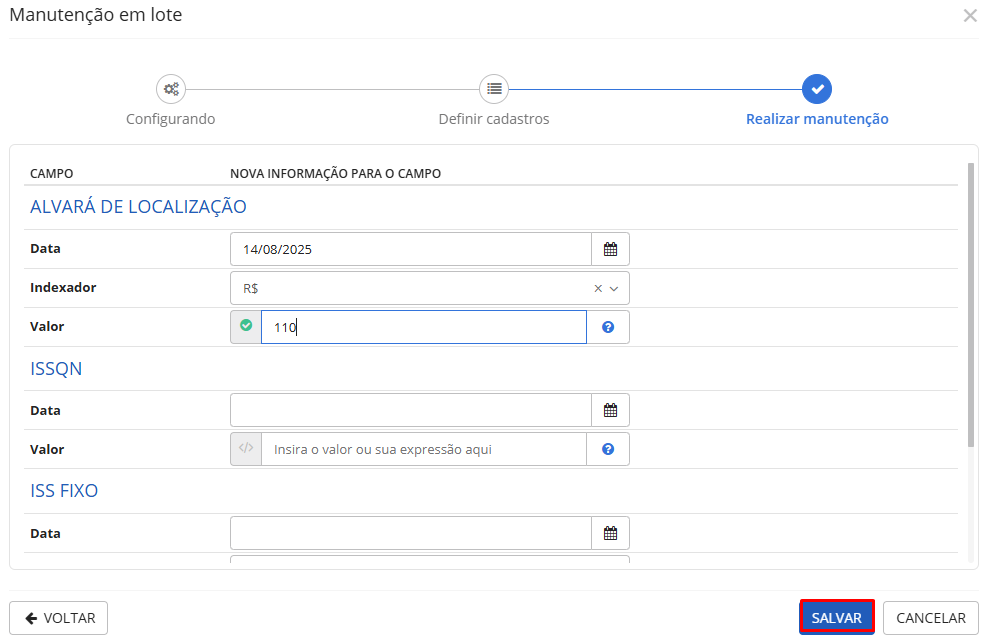Open calendar picker for Alvará de Localização date
The image size is (987, 640).
[x=610, y=249]
